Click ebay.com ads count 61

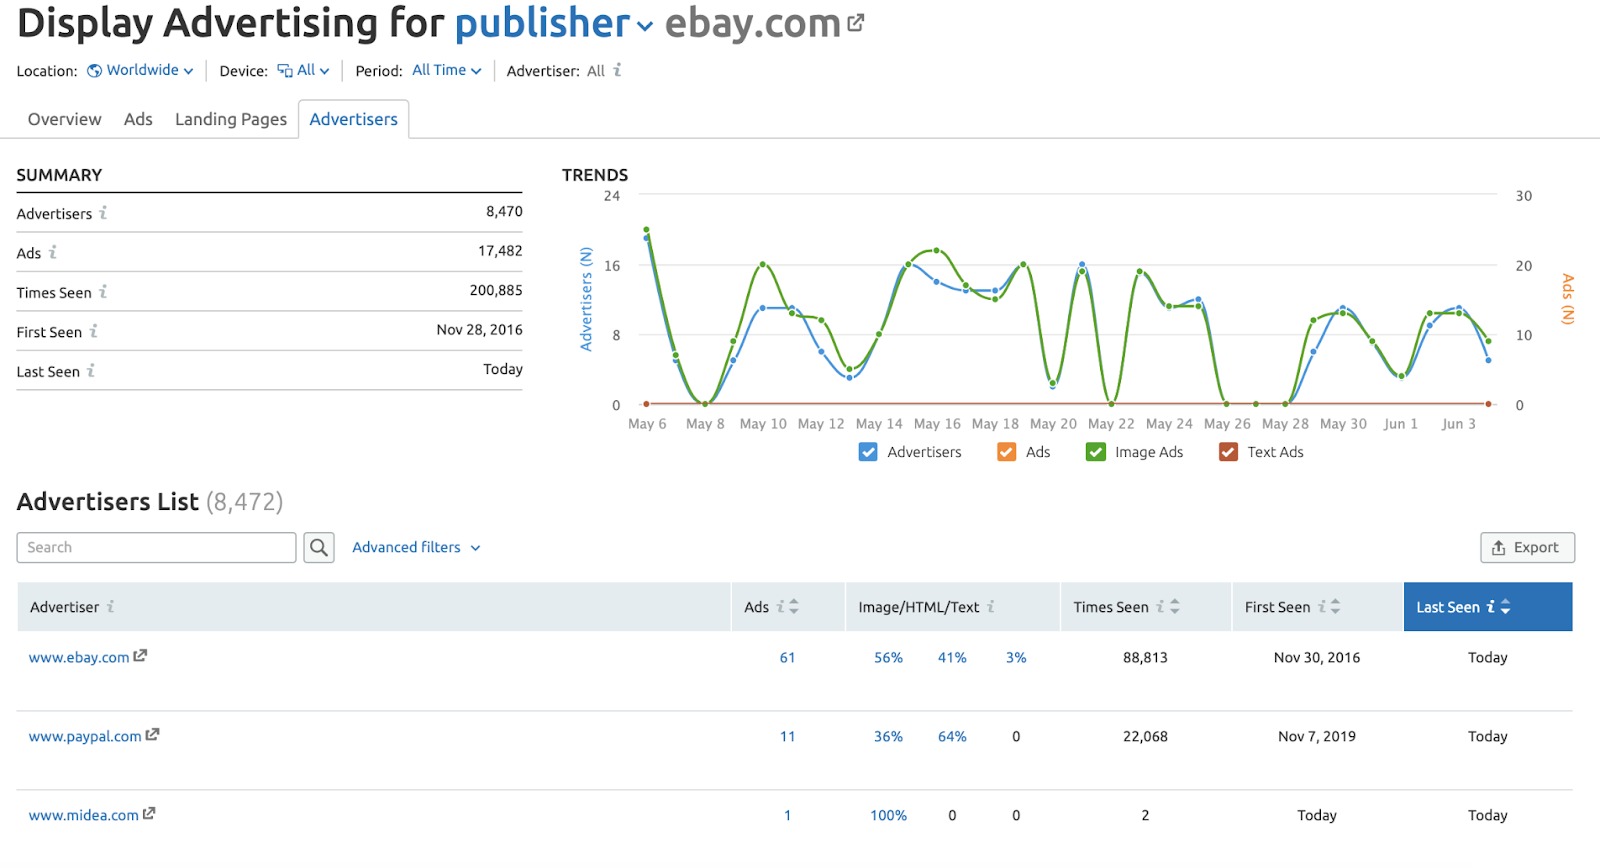click(788, 657)
